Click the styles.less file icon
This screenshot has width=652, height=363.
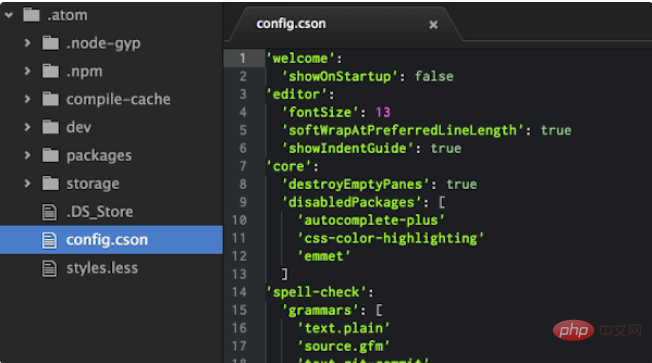point(49,268)
